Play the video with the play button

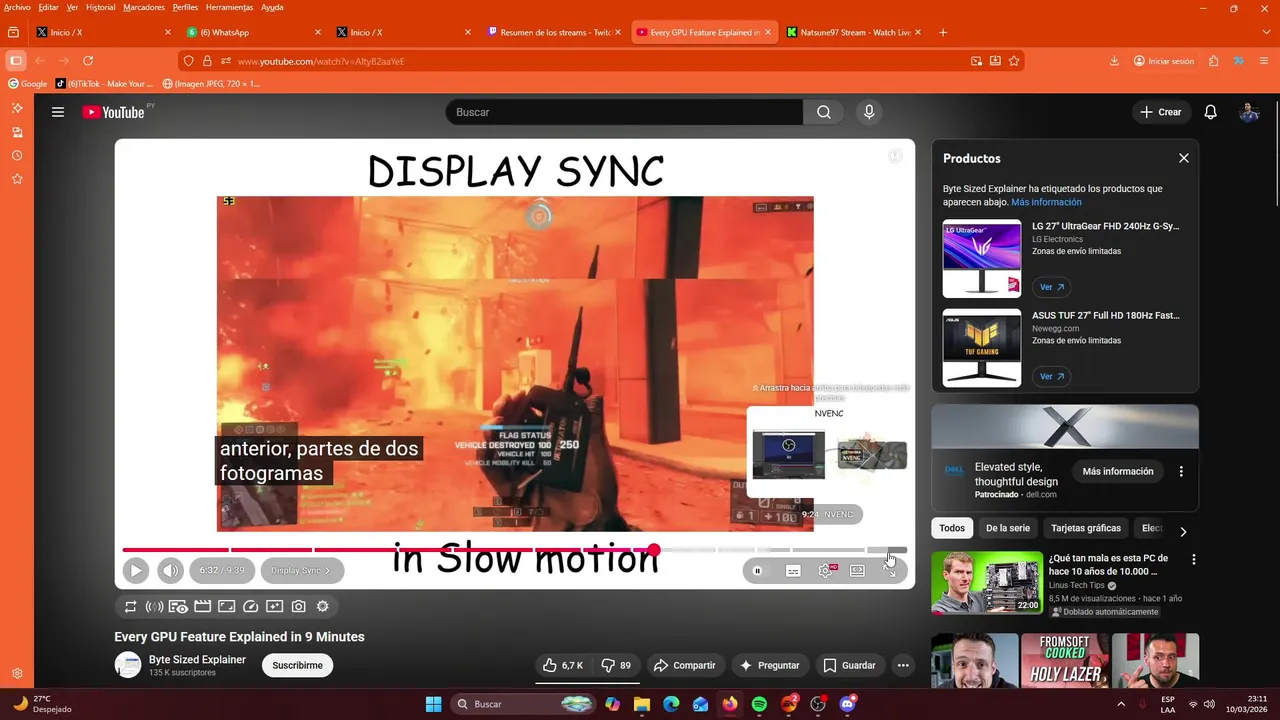136,571
